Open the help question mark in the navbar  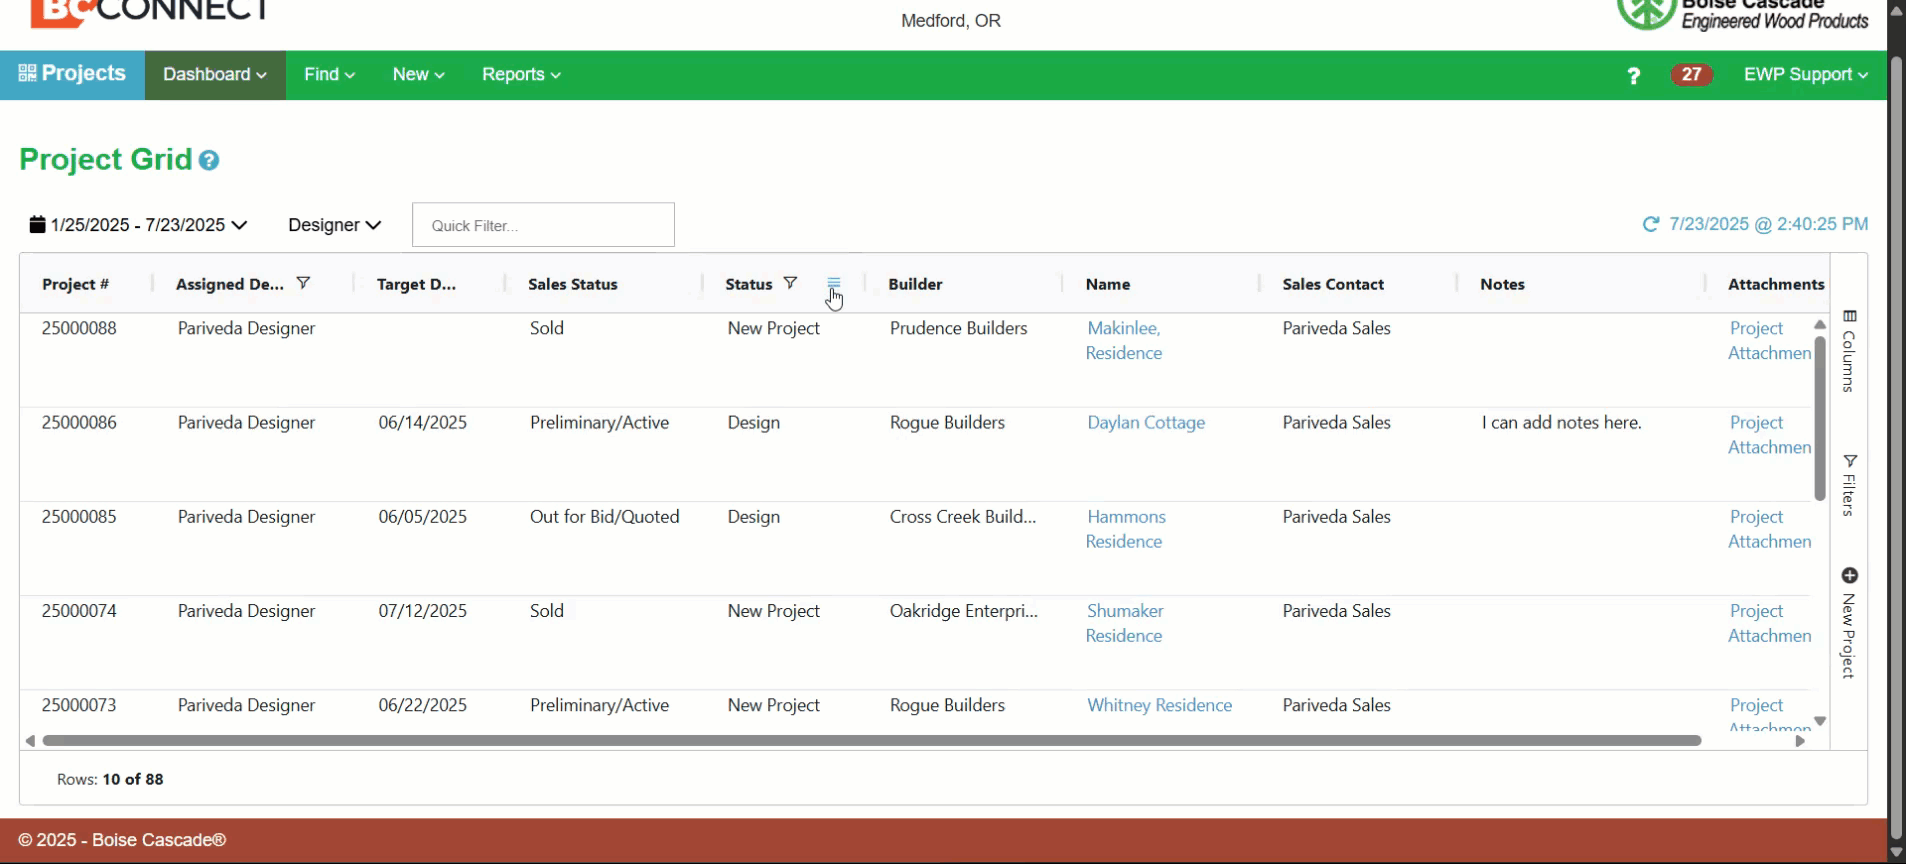click(x=1633, y=75)
